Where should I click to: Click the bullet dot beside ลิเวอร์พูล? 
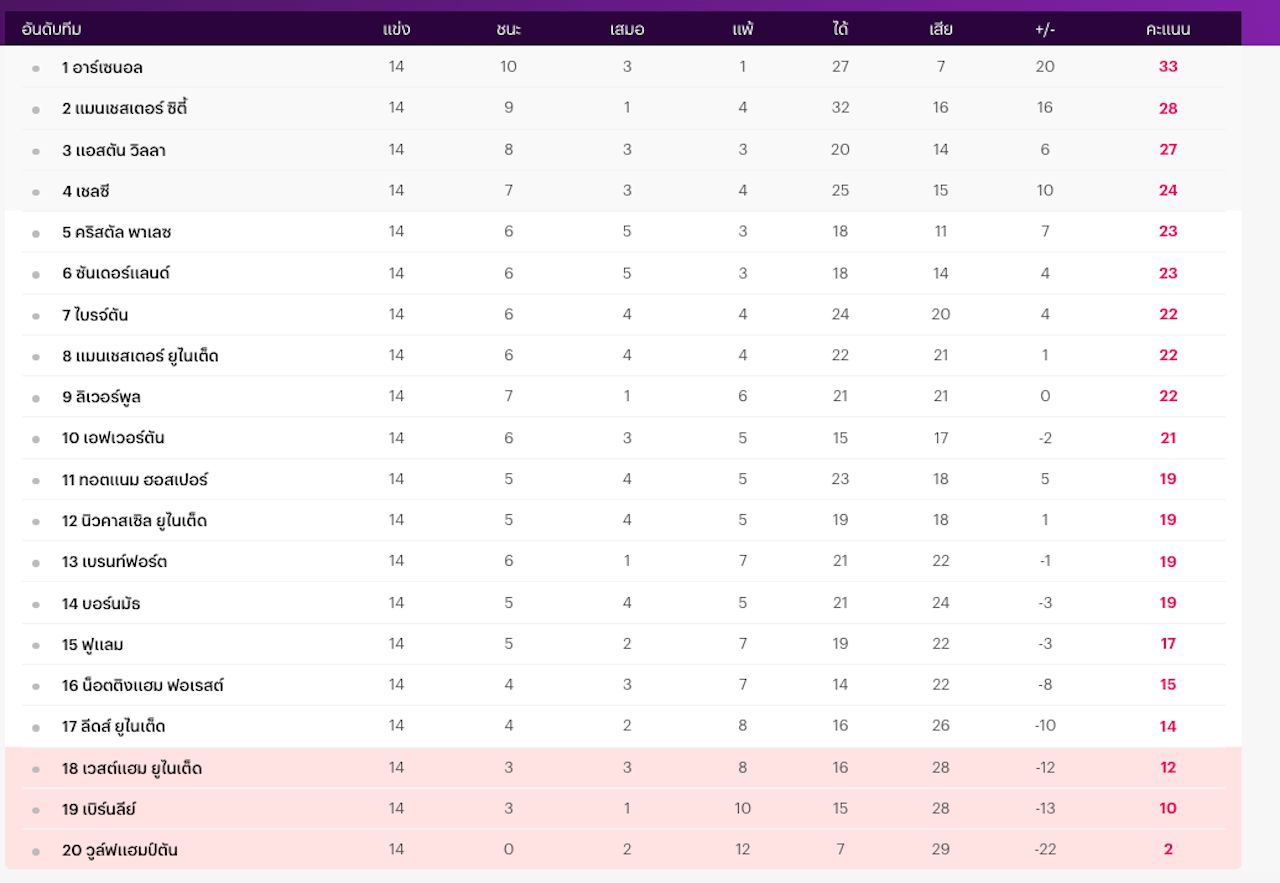tap(36, 398)
